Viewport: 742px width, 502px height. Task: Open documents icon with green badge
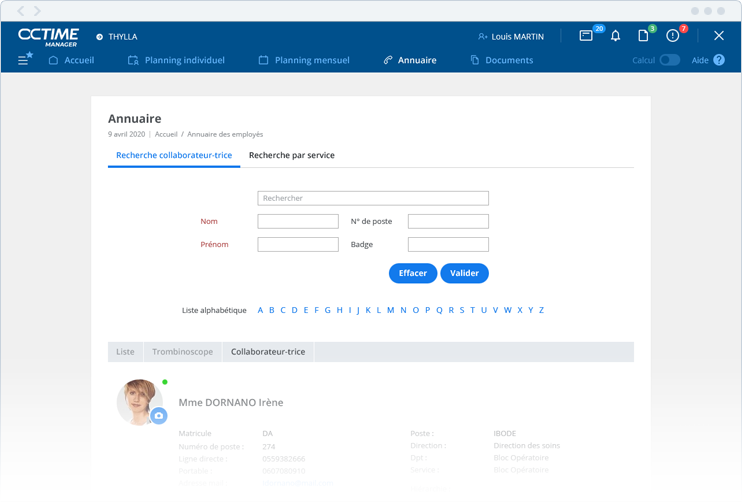644,36
